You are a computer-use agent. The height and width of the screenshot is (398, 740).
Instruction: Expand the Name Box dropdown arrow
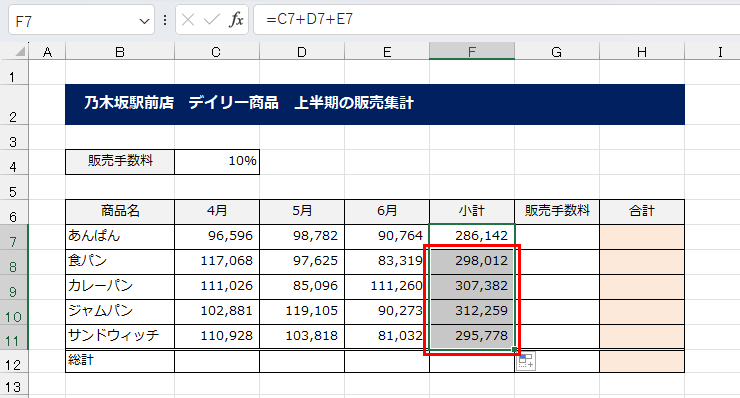[144, 21]
